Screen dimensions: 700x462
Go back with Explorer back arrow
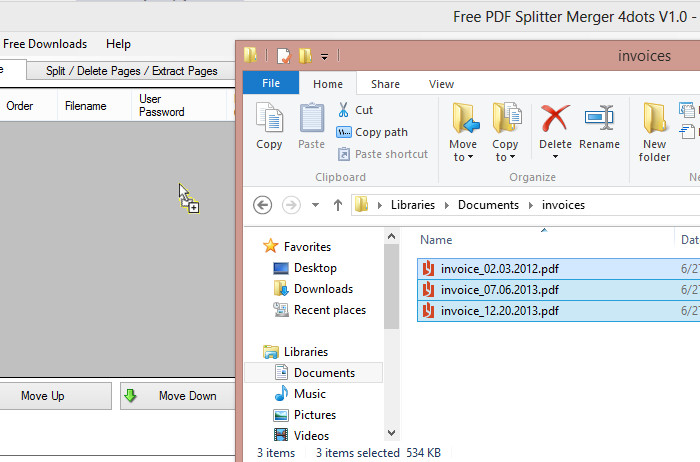coord(262,205)
